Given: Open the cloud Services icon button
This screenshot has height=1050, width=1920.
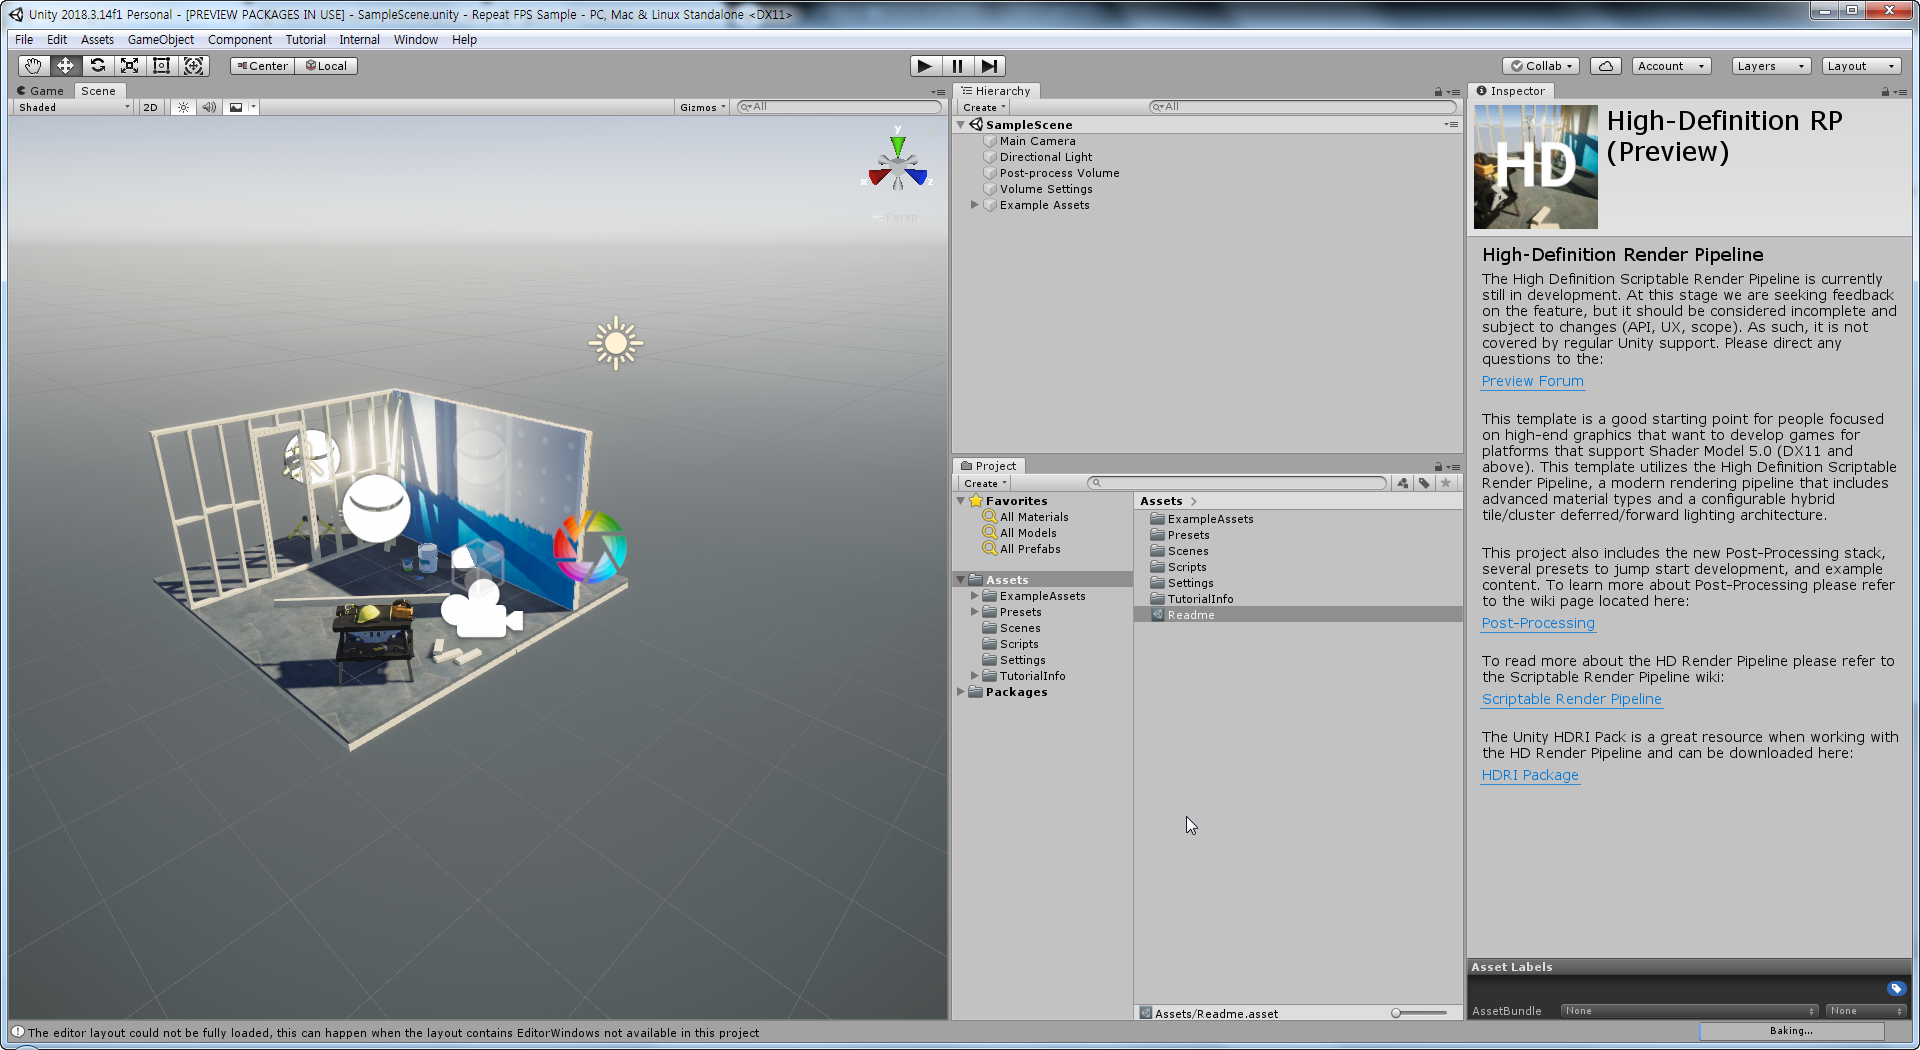Looking at the screenshot, I should [1606, 66].
